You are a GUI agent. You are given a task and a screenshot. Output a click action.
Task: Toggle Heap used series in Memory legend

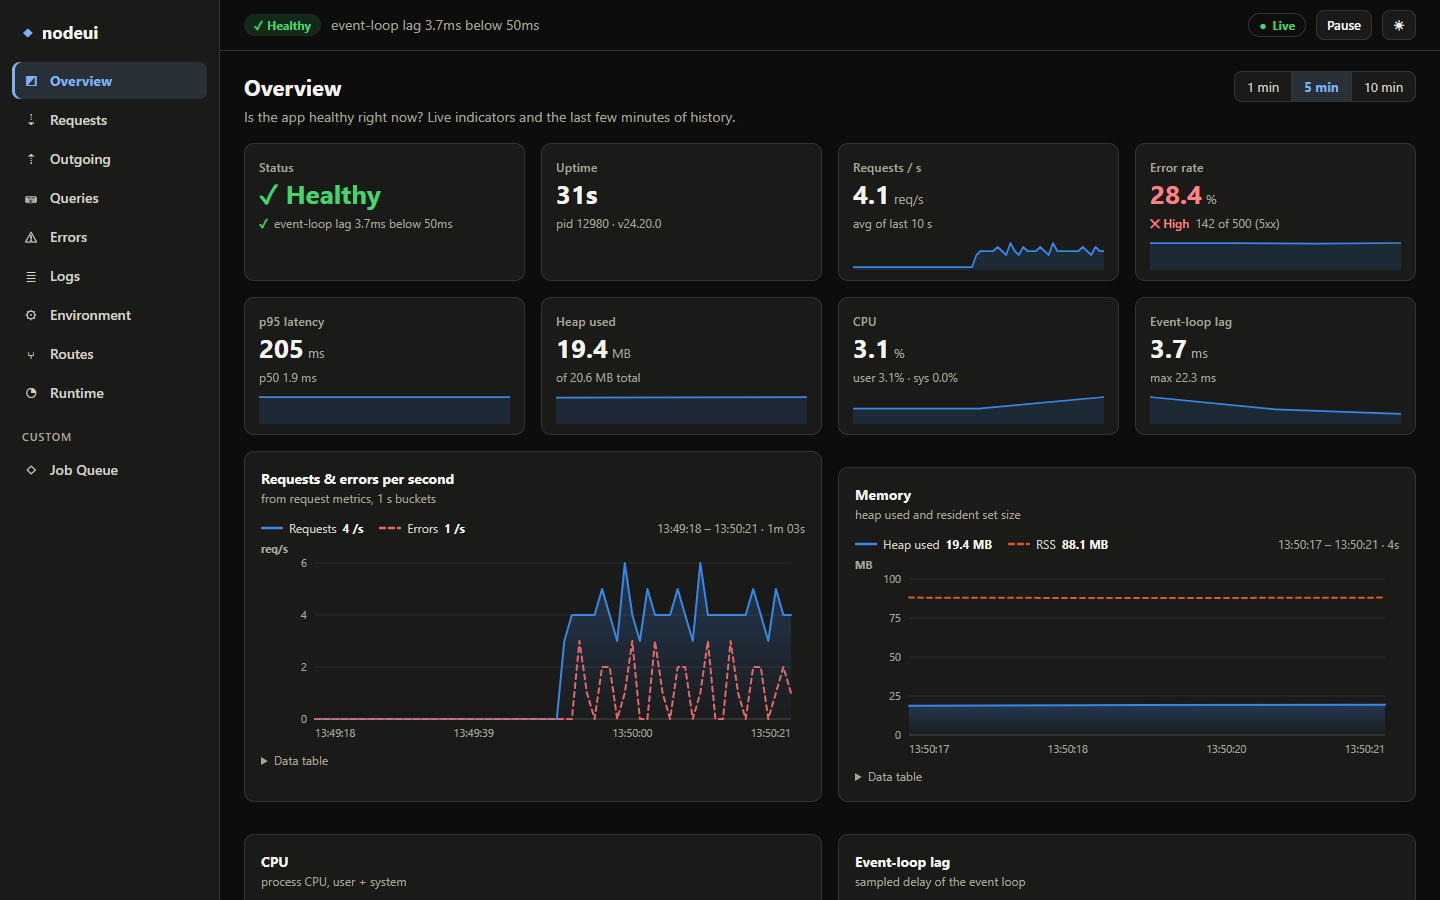924,545
